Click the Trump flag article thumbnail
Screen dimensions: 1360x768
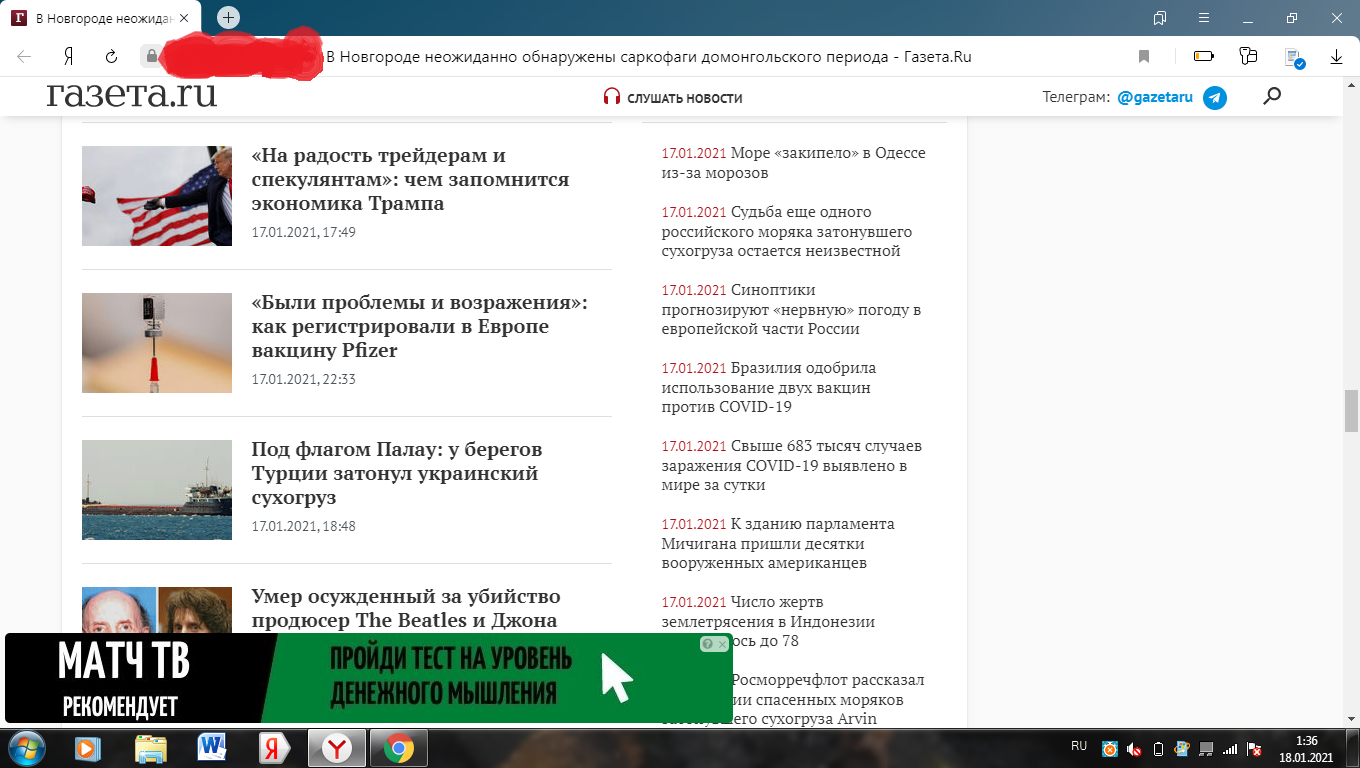point(157,196)
